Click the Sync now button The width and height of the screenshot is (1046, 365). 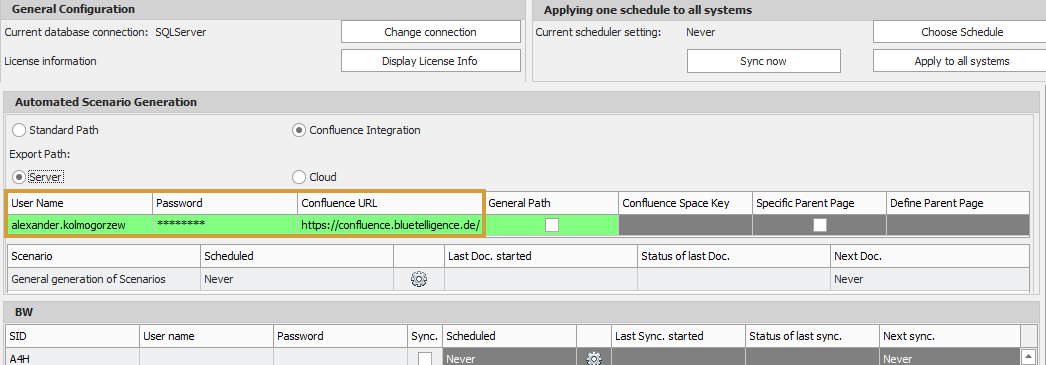tap(763, 61)
